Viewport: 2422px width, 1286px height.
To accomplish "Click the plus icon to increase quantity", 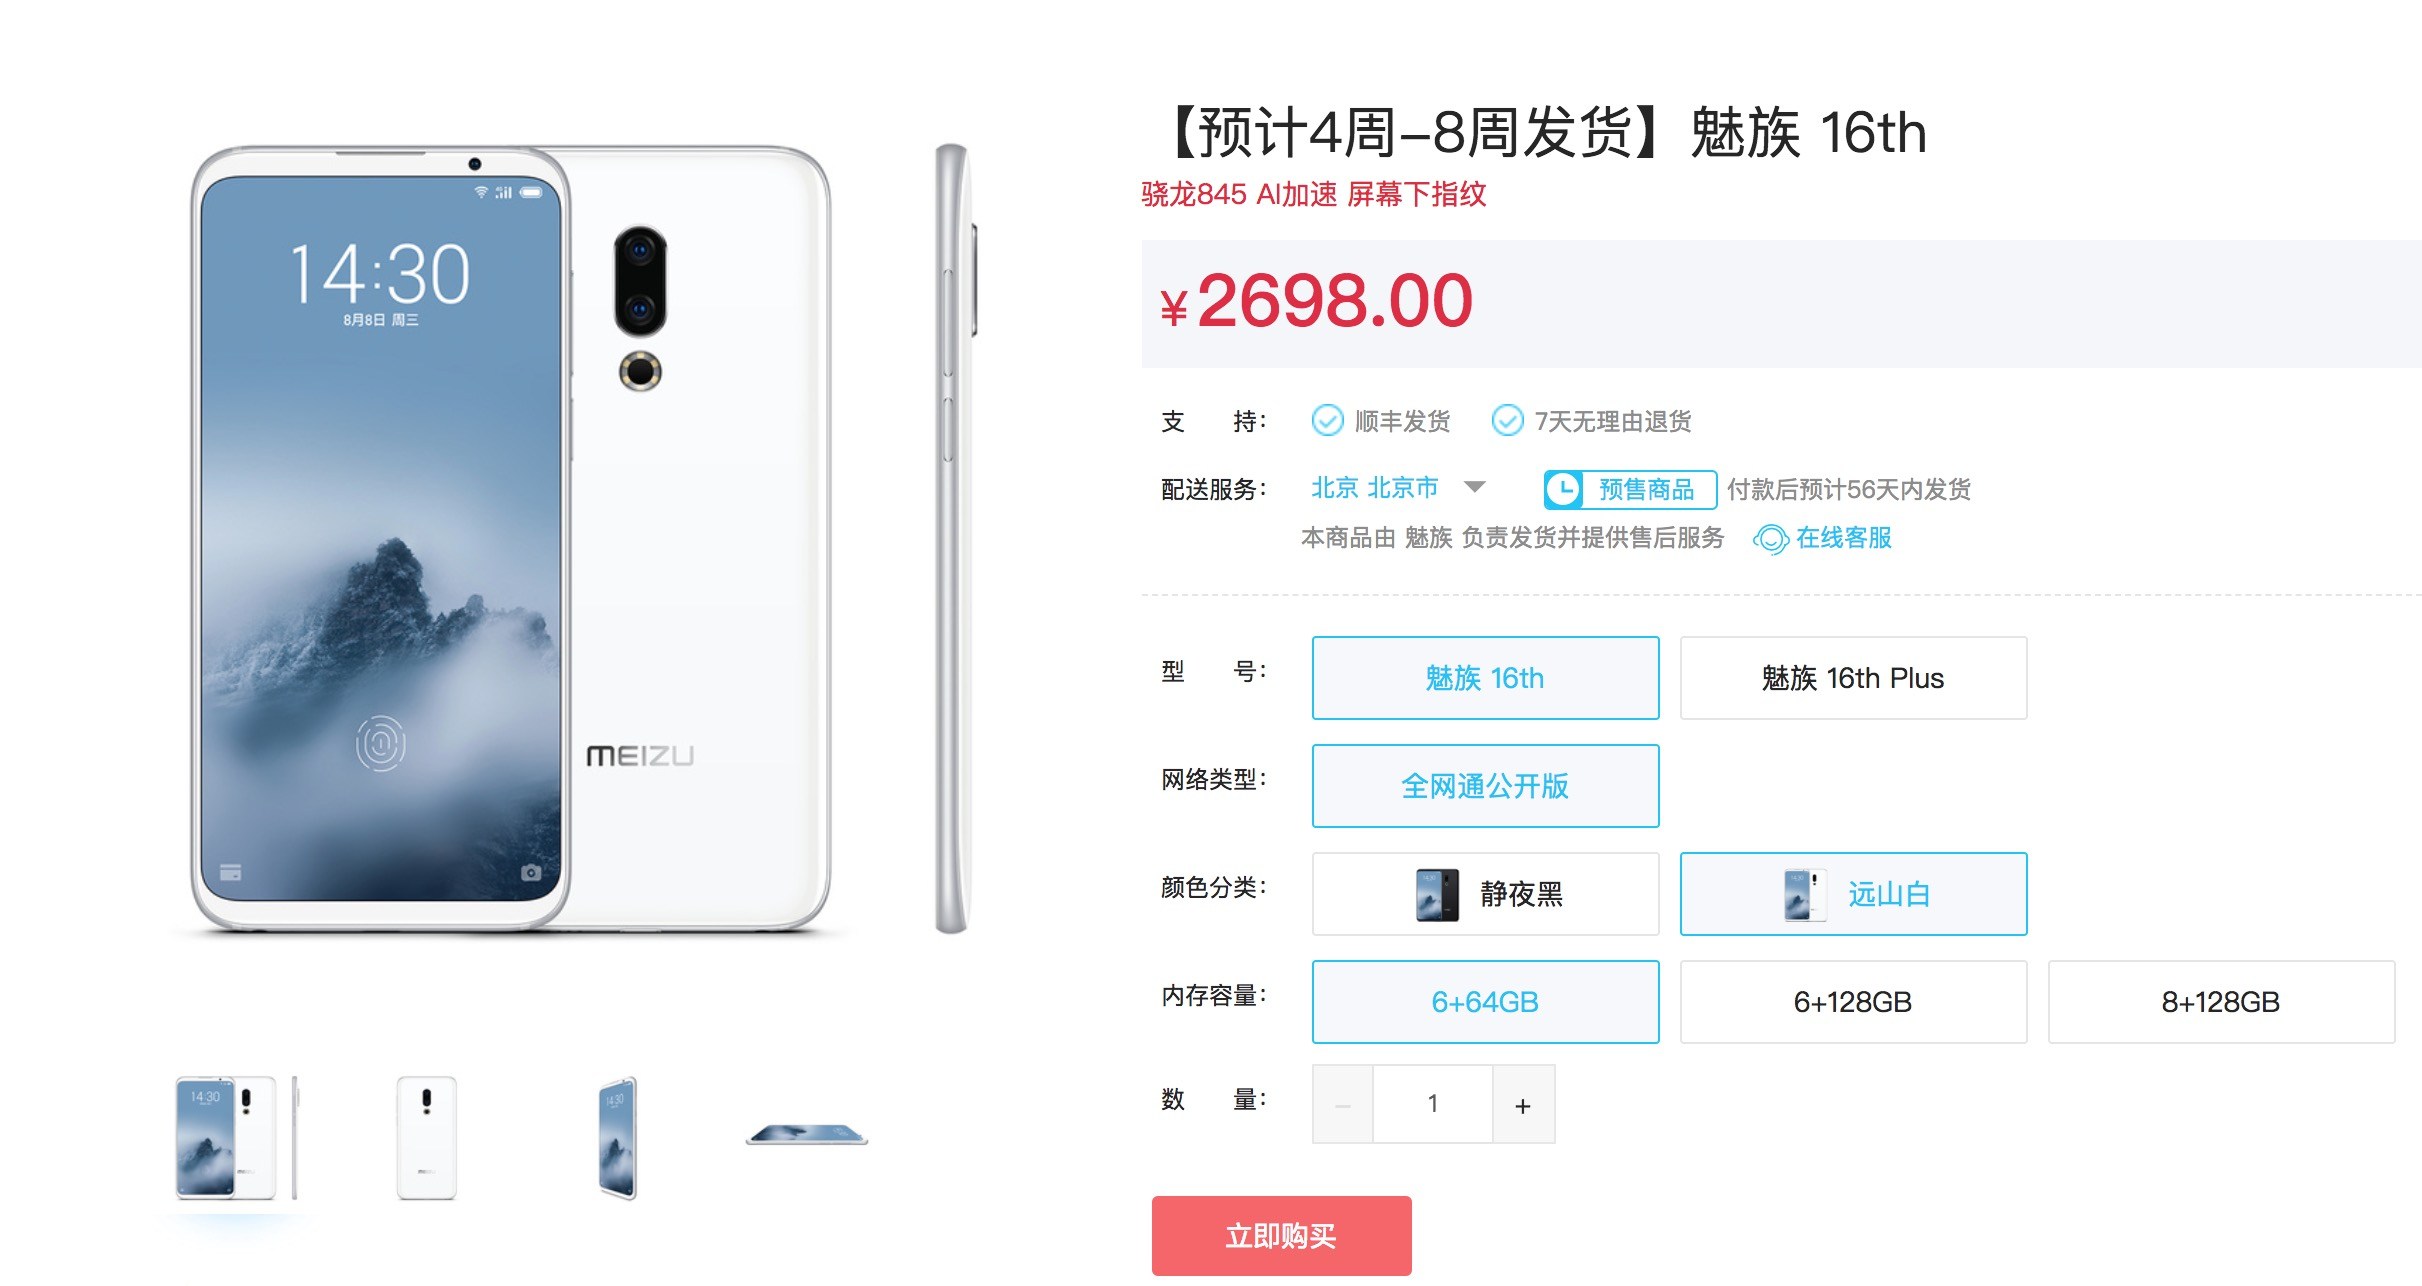I will pos(1523,1105).
